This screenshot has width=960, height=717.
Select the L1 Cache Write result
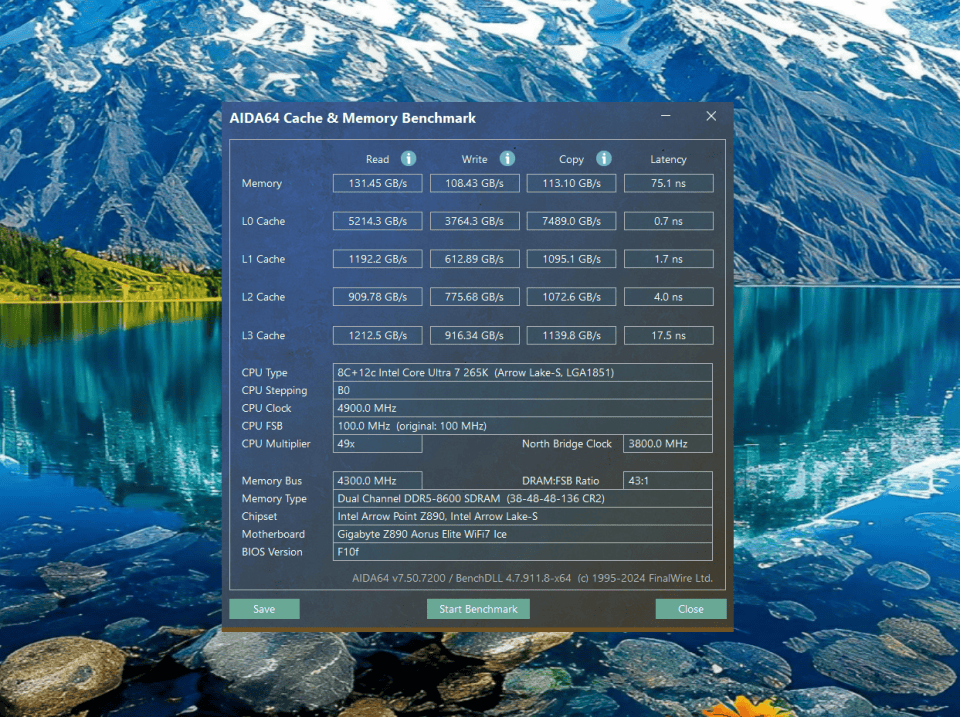click(474, 259)
